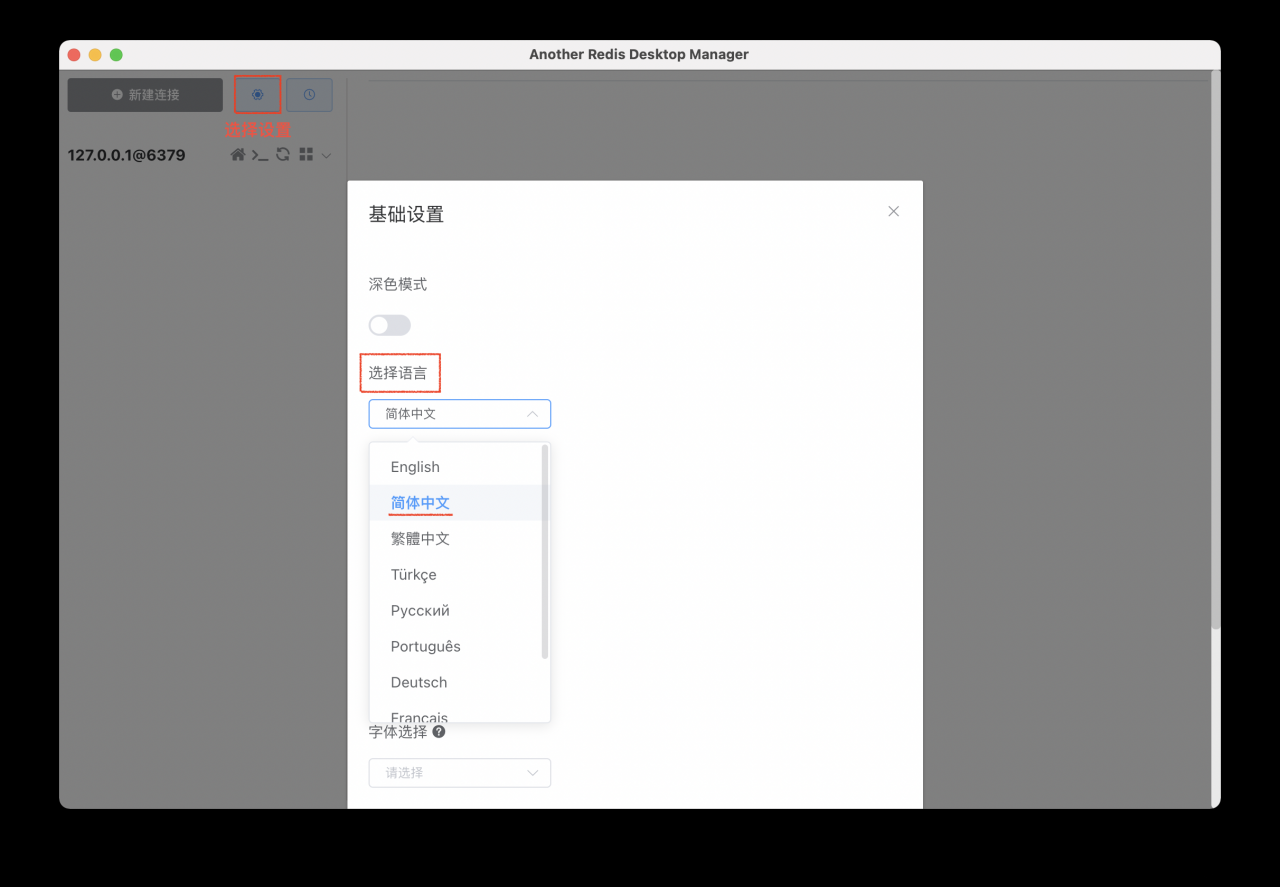
Task: Open the settings gear icon
Action: (x=256, y=94)
